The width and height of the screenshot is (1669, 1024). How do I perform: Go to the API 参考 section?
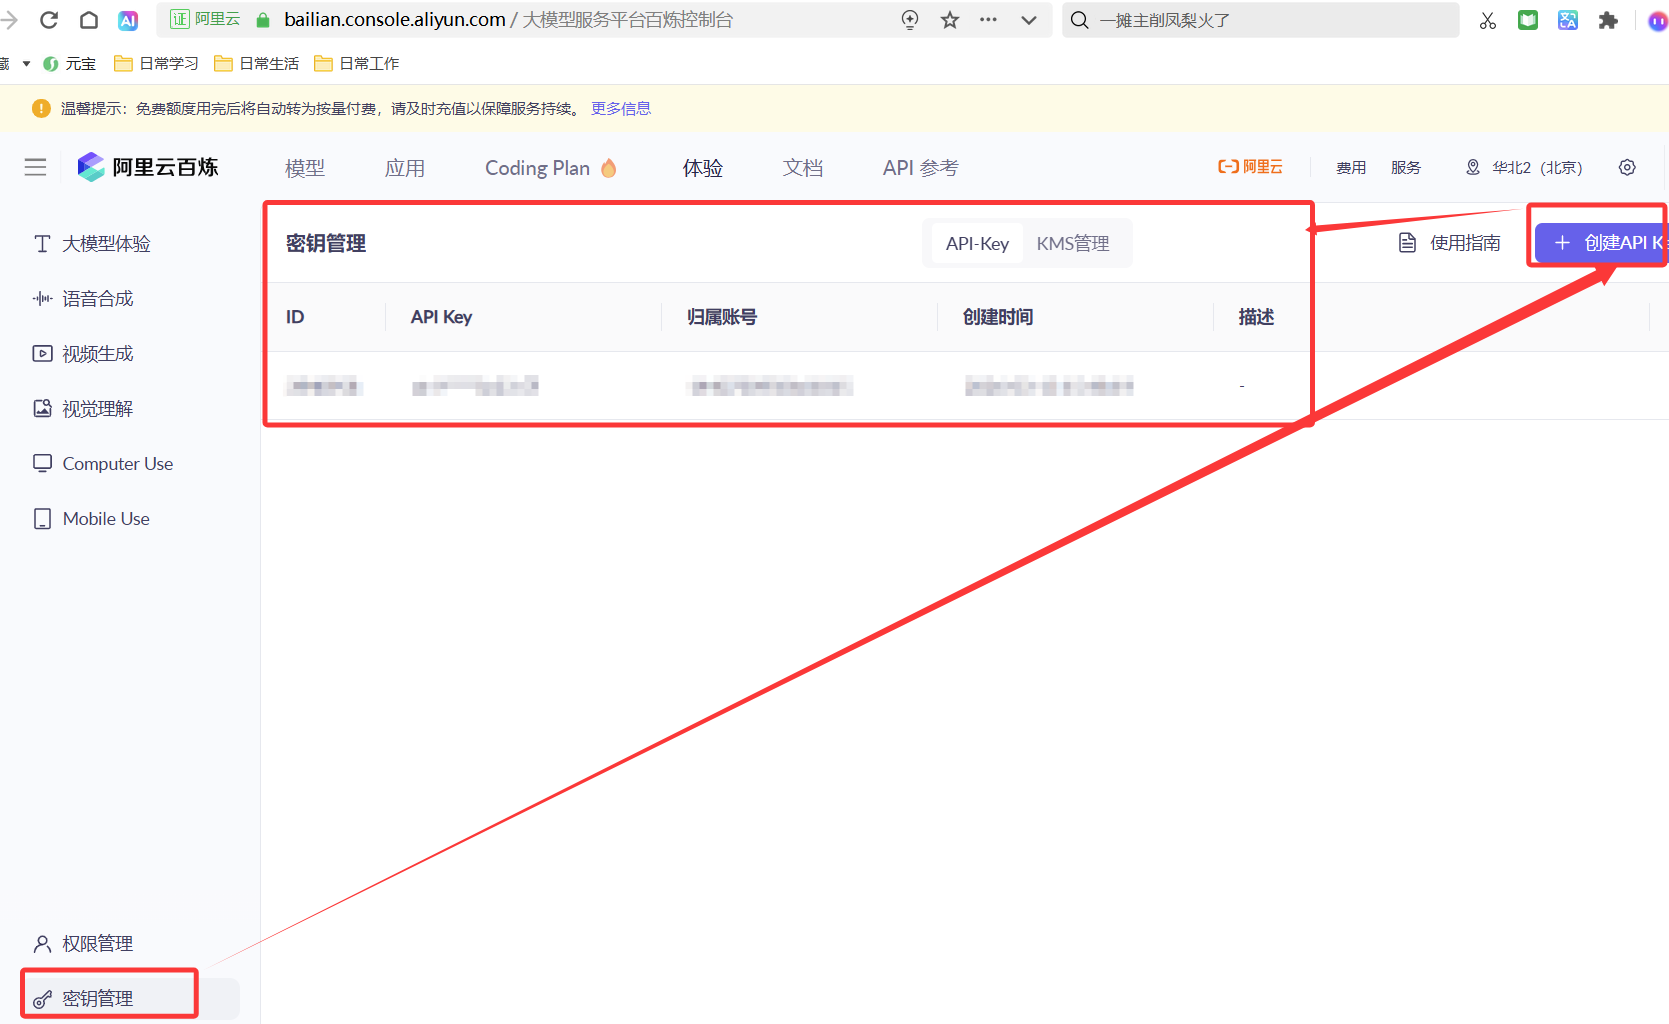(x=919, y=167)
